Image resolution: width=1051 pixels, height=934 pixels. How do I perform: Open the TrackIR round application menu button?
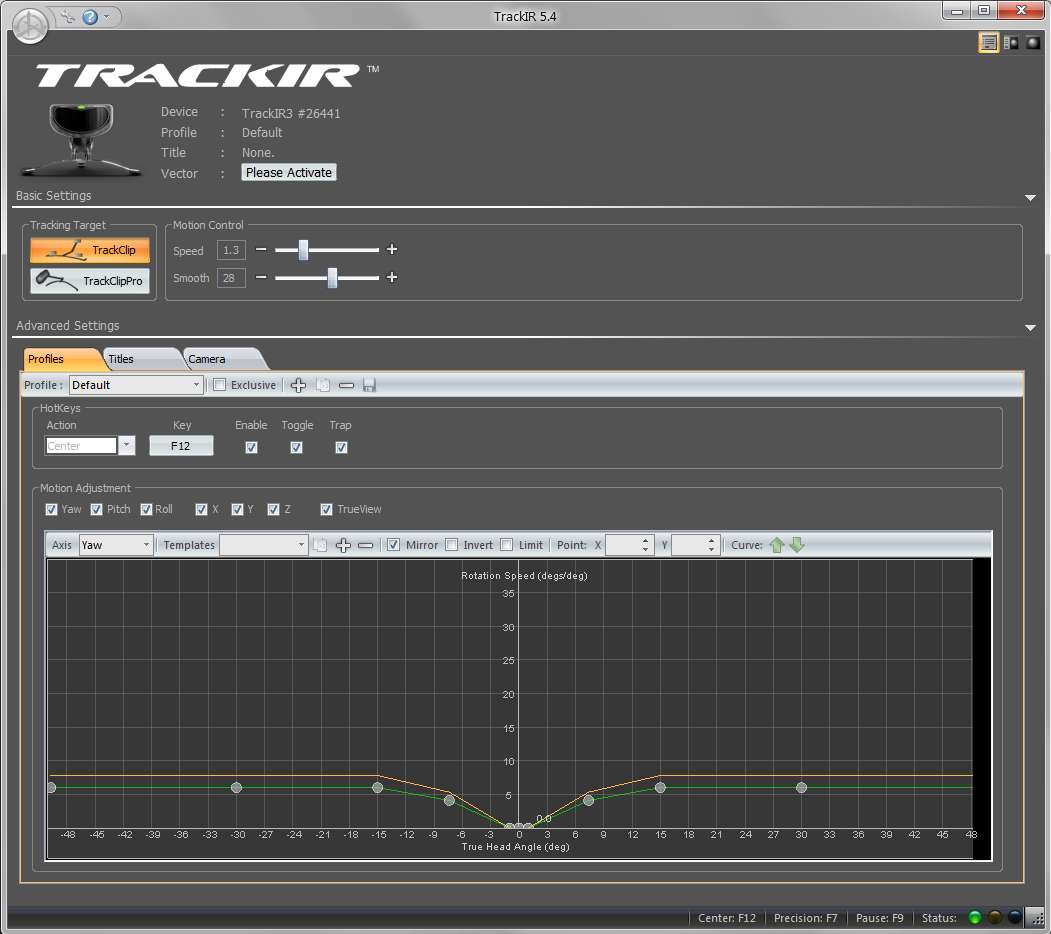click(30, 26)
